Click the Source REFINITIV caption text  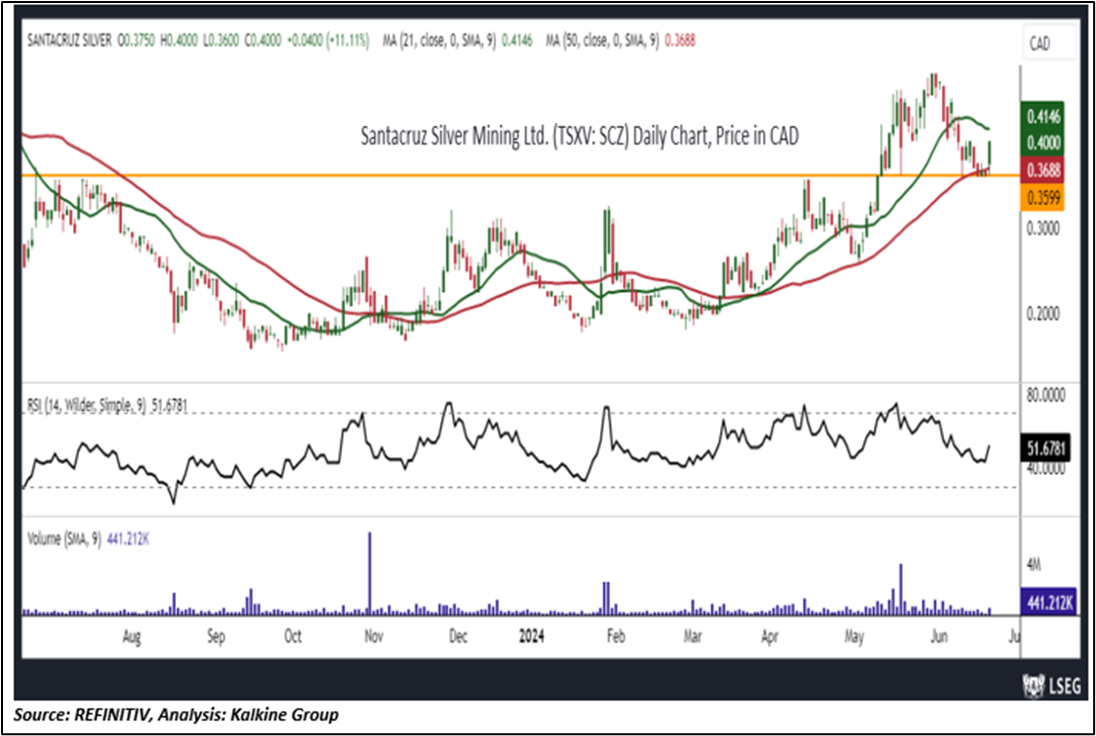coord(176,715)
